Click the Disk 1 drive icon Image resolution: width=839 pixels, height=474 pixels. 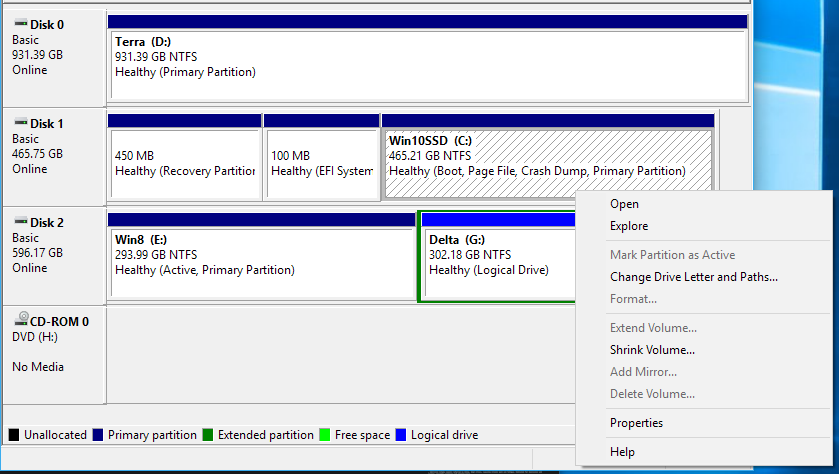[19, 124]
